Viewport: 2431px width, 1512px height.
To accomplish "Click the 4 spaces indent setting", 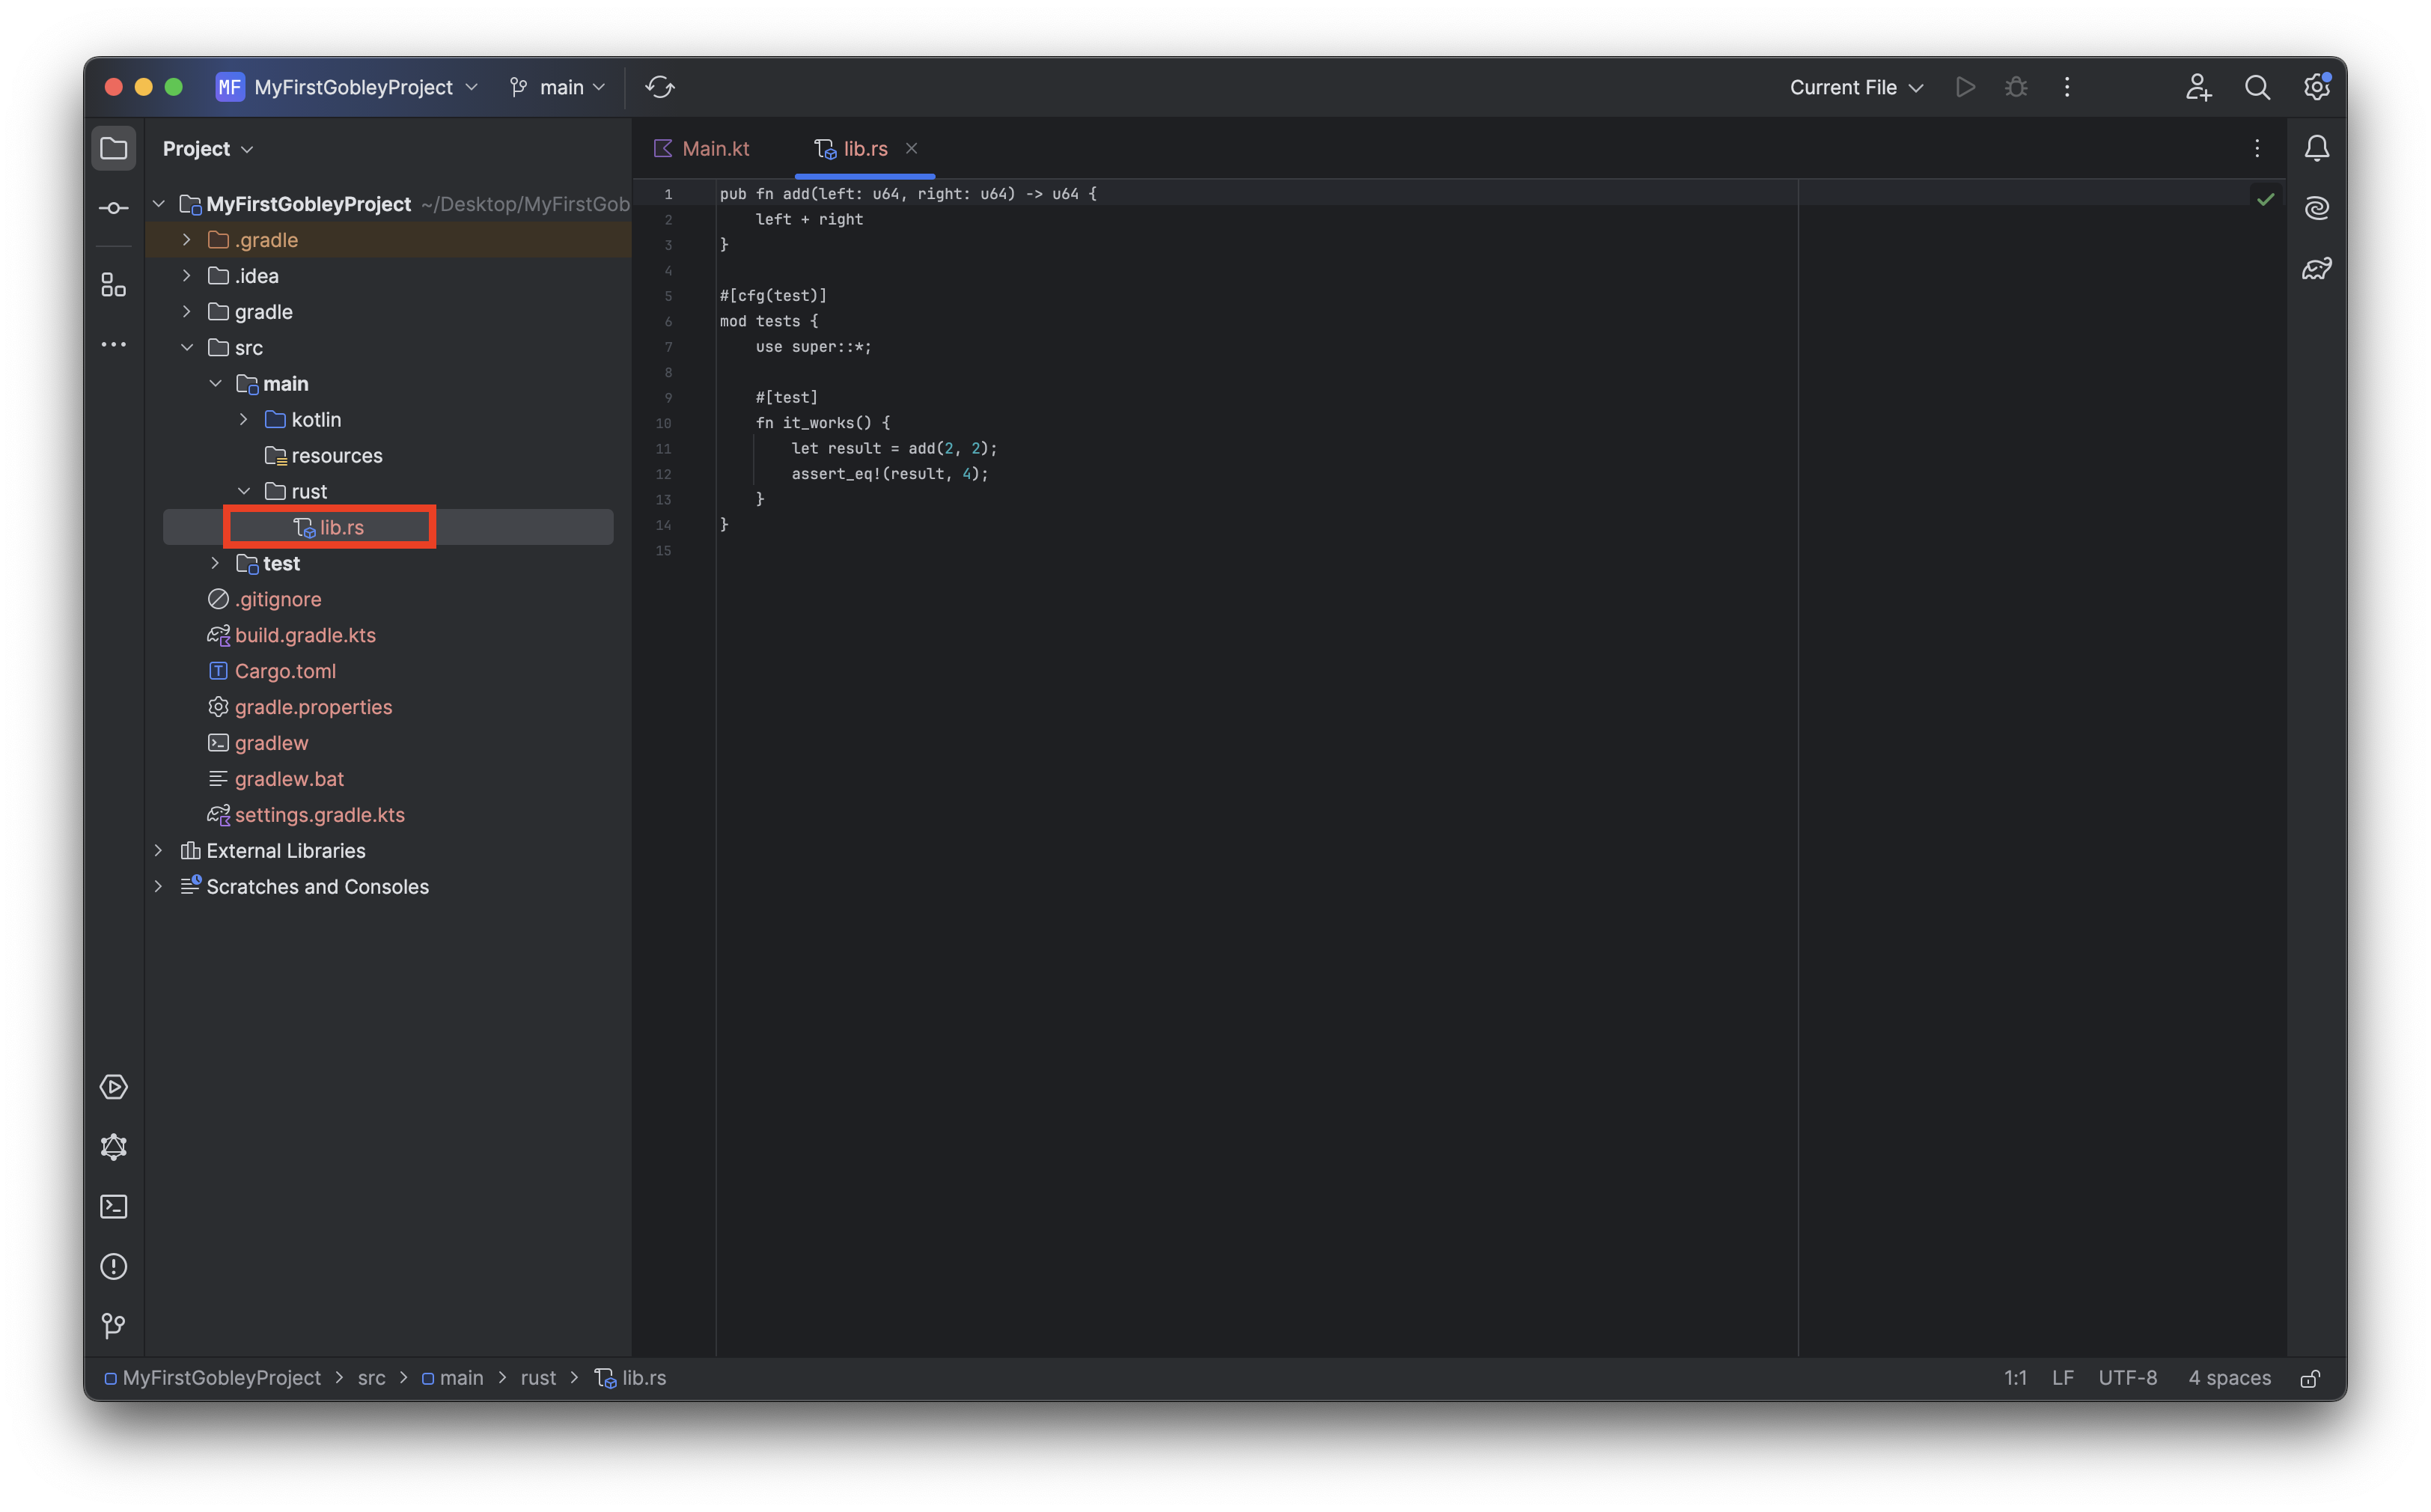I will [2229, 1378].
